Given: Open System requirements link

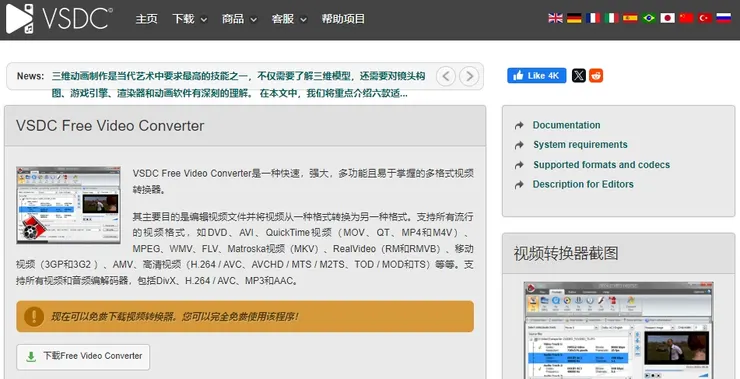Looking at the screenshot, I should [x=580, y=144].
